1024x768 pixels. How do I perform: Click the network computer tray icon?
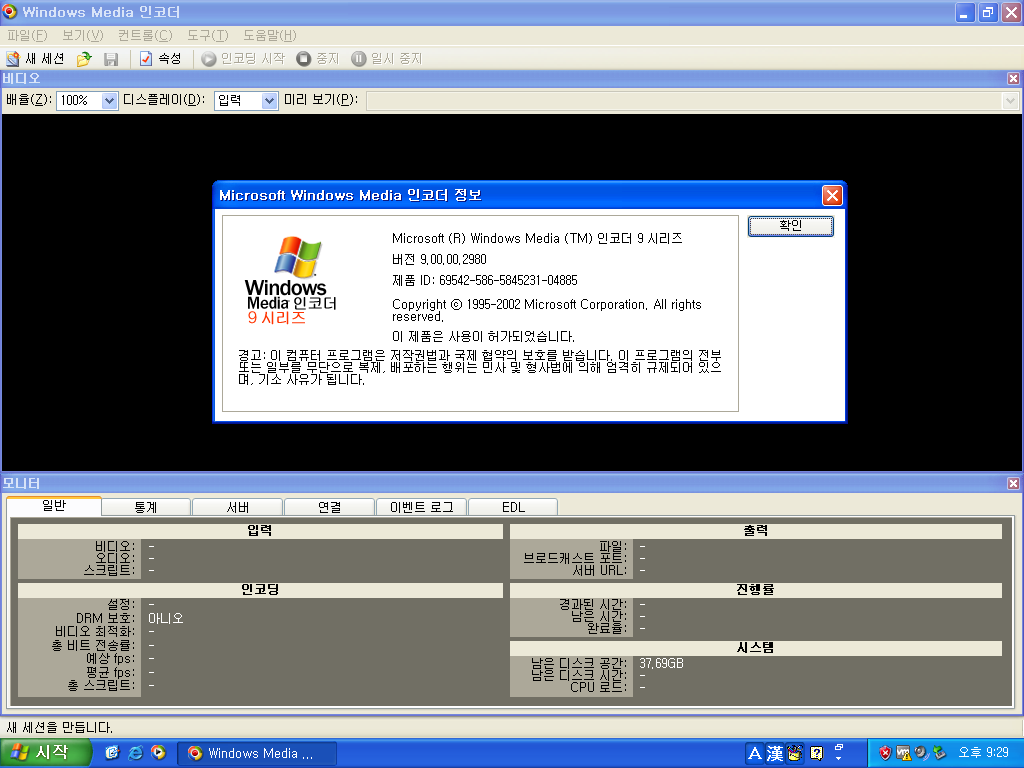903,753
